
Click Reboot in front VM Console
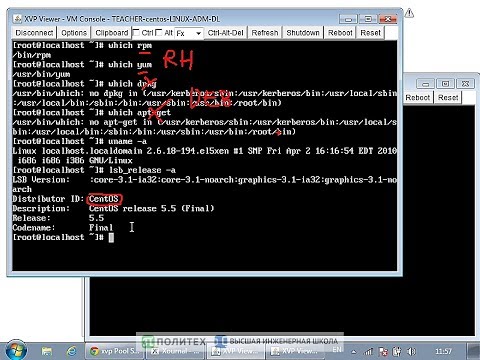pyautogui.click(x=340, y=33)
